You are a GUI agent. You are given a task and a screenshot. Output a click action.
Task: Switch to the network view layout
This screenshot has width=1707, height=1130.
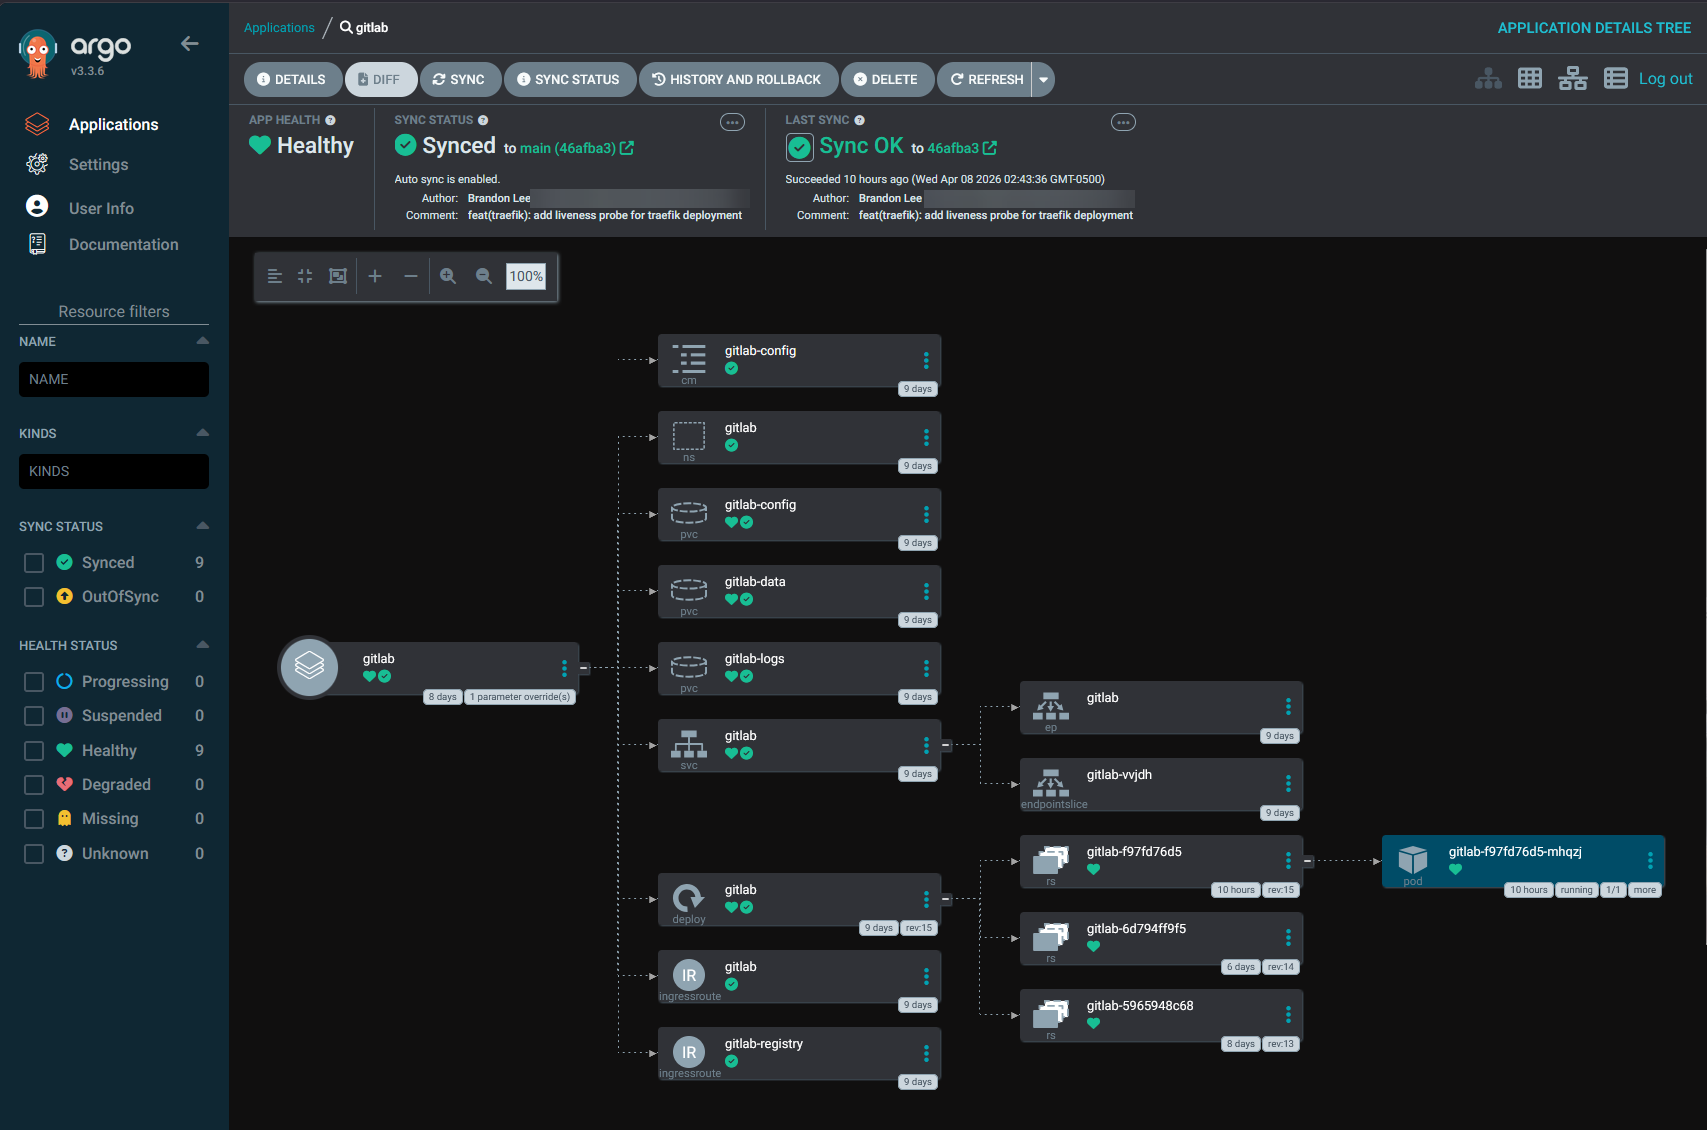coord(1572,79)
